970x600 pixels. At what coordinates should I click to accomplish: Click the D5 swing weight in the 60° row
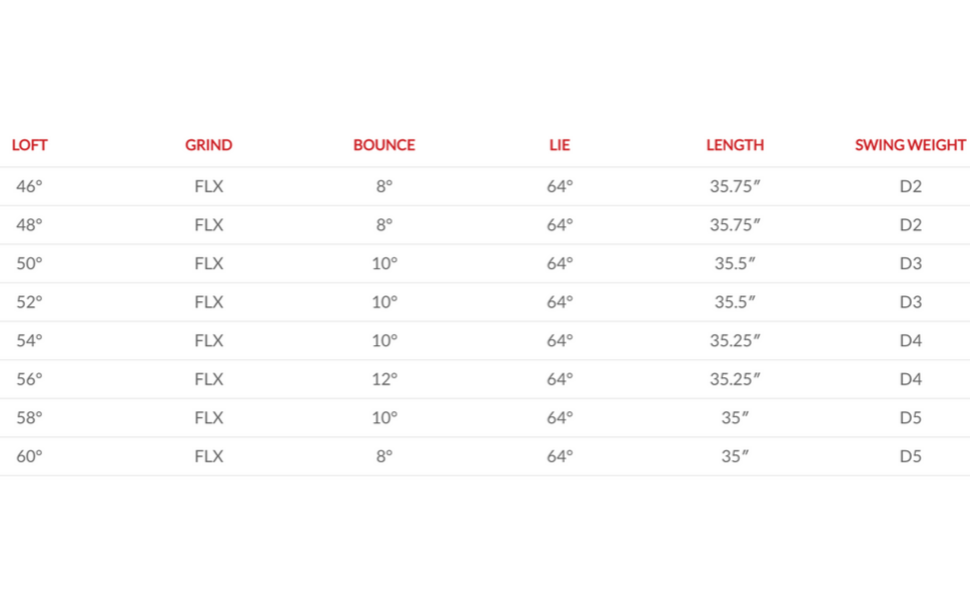(x=910, y=456)
